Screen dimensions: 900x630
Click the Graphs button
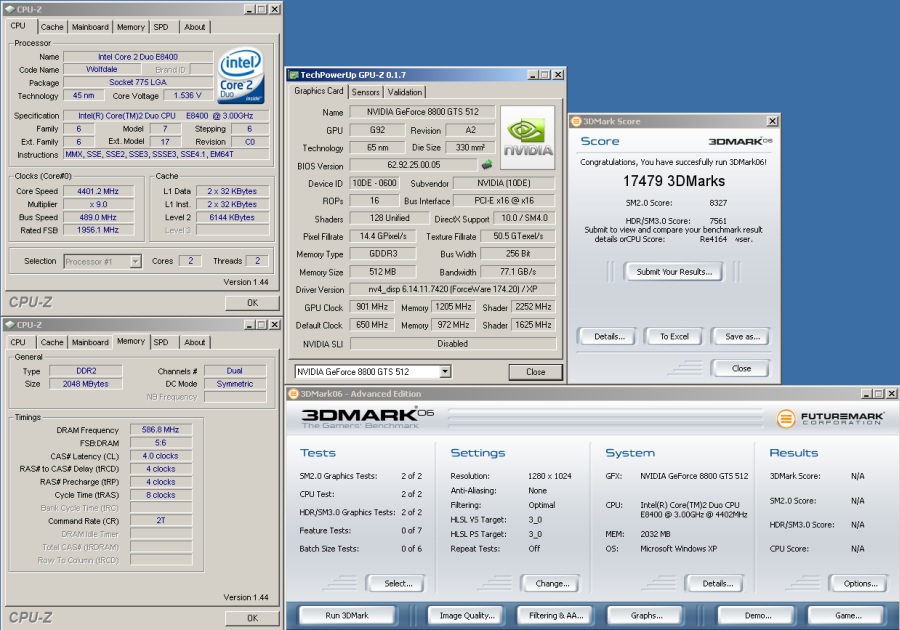click(x=646, y=615)
